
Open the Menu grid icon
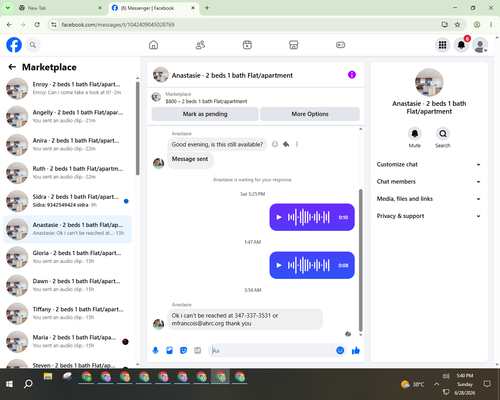click(442, 45)
